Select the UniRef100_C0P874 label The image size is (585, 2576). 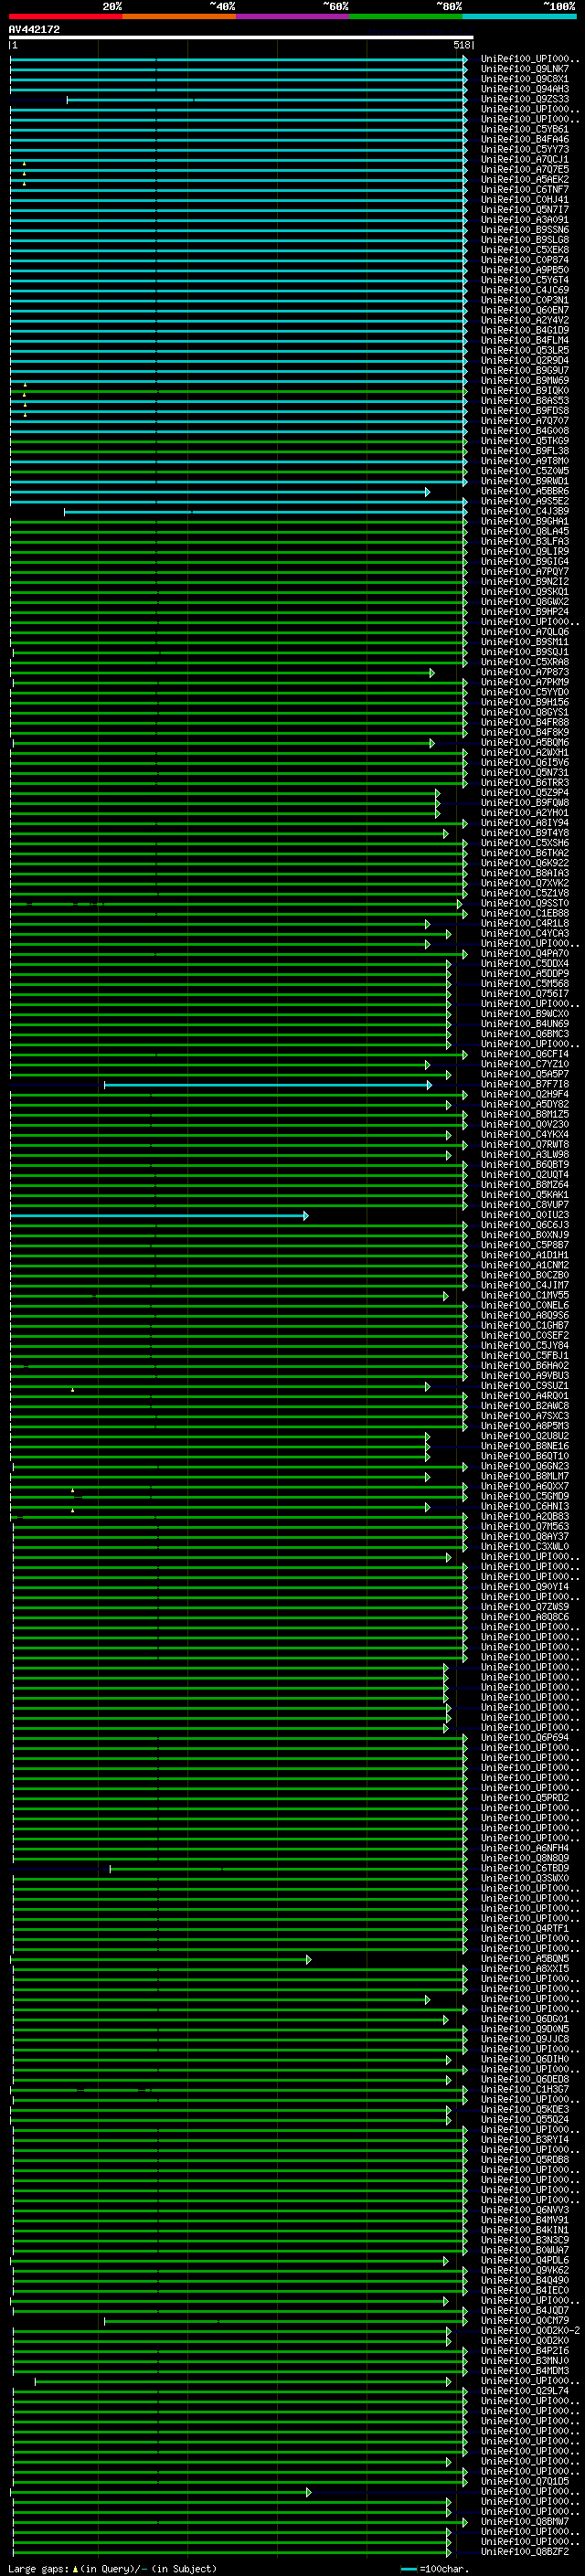(x=525, y=260)
